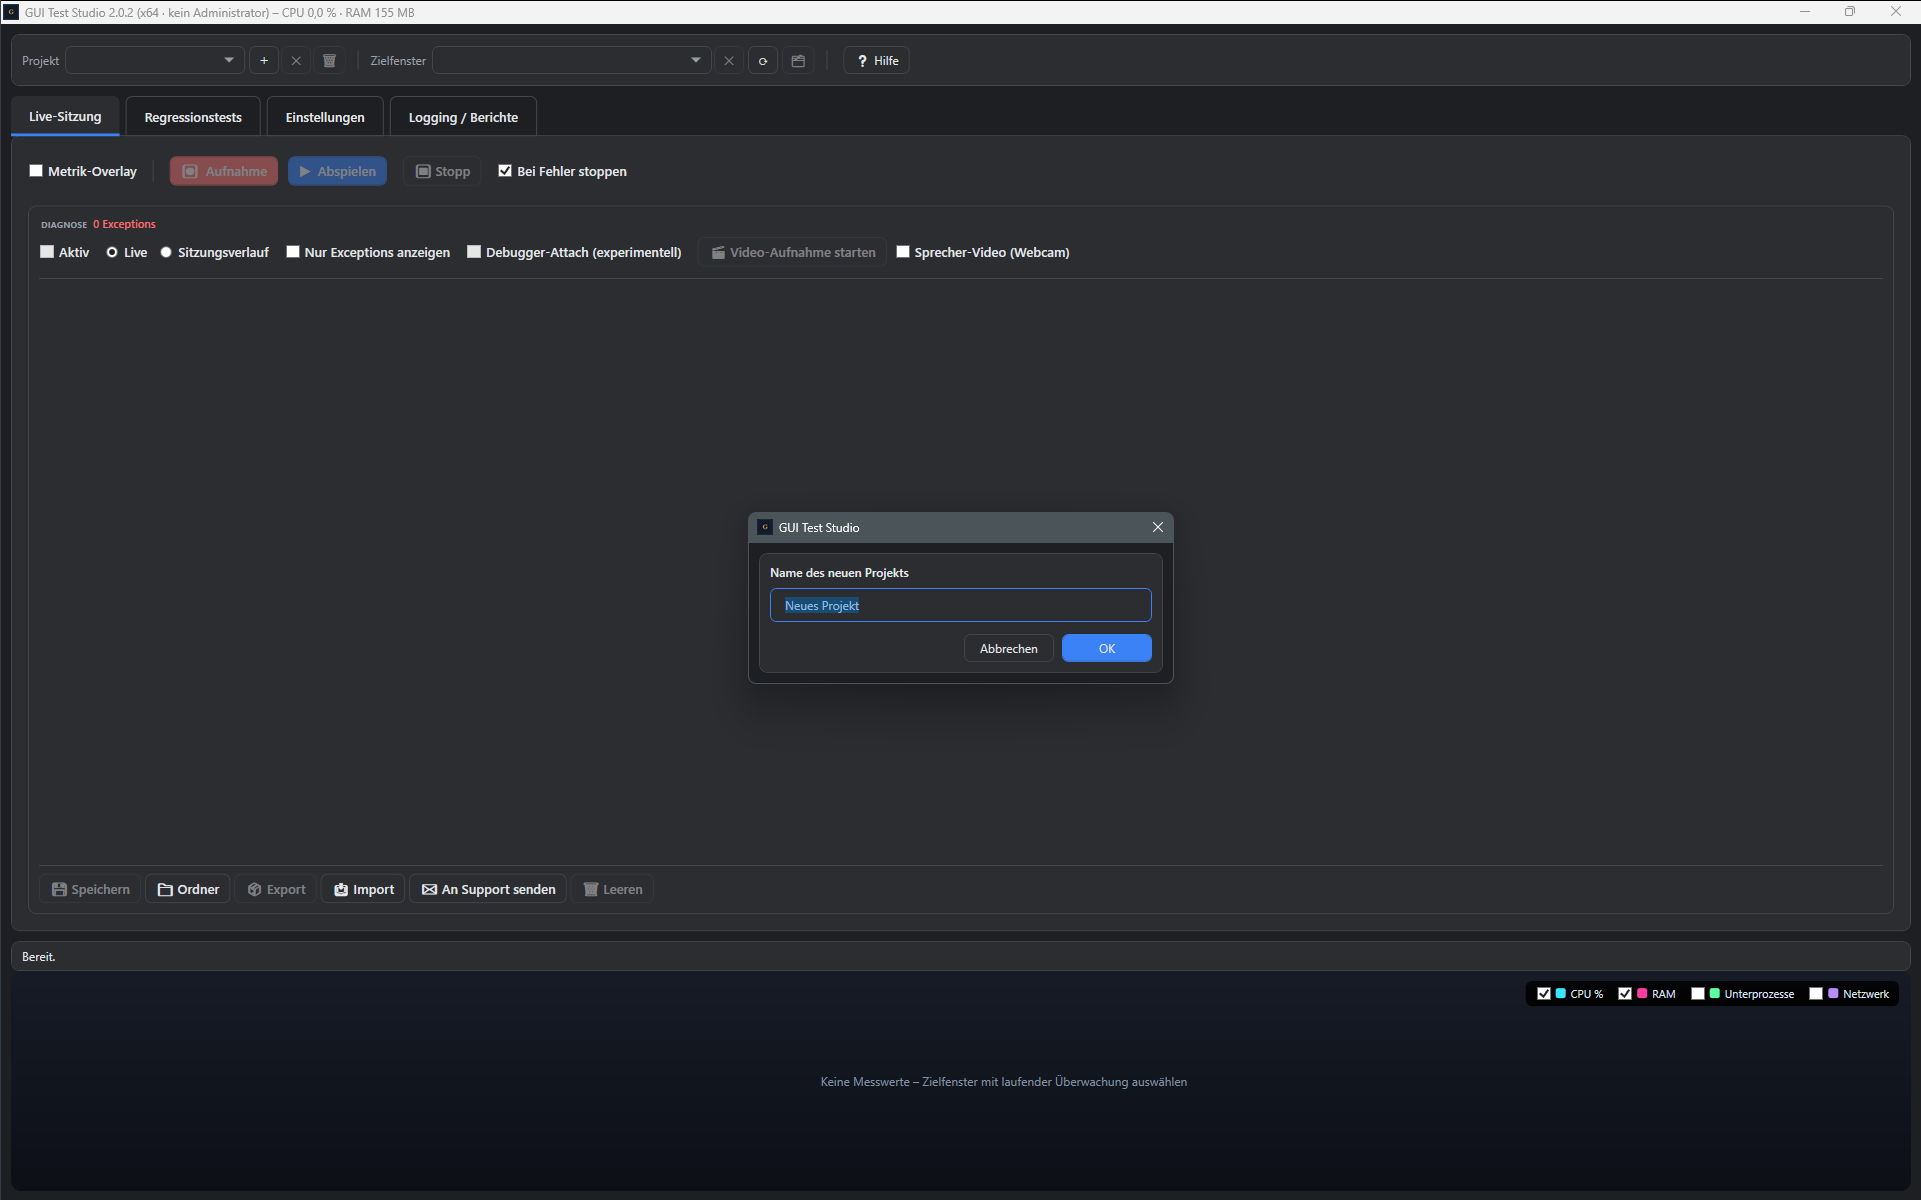The width and height of the screenshot is (1921, 1200).
Task: Add a new project with plus icon
Action: pos(264,61)
